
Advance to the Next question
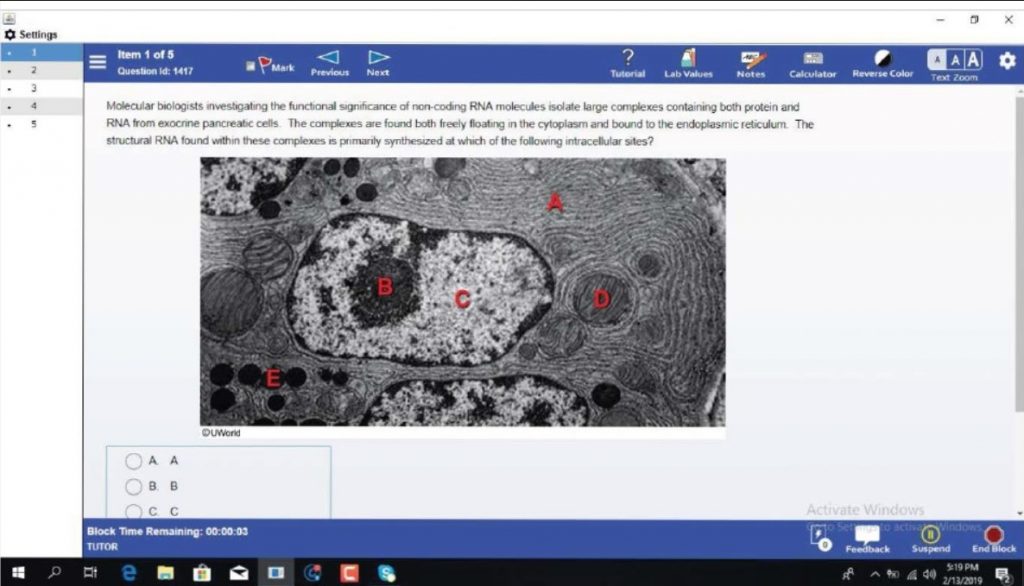click(378, 63)
